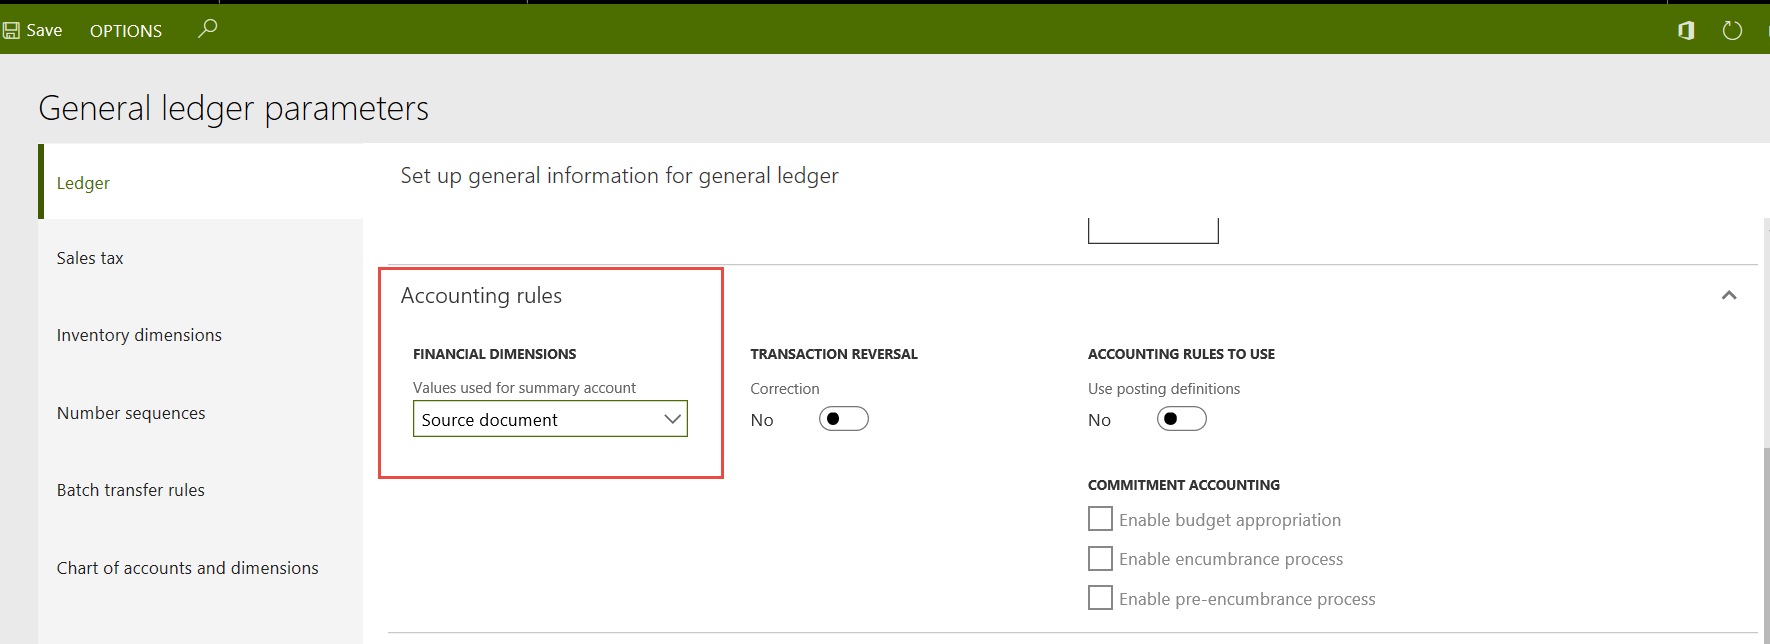1770x644 pixels.
Task: Check Enable pre-encumbrance process
Action: point(1100,598)
